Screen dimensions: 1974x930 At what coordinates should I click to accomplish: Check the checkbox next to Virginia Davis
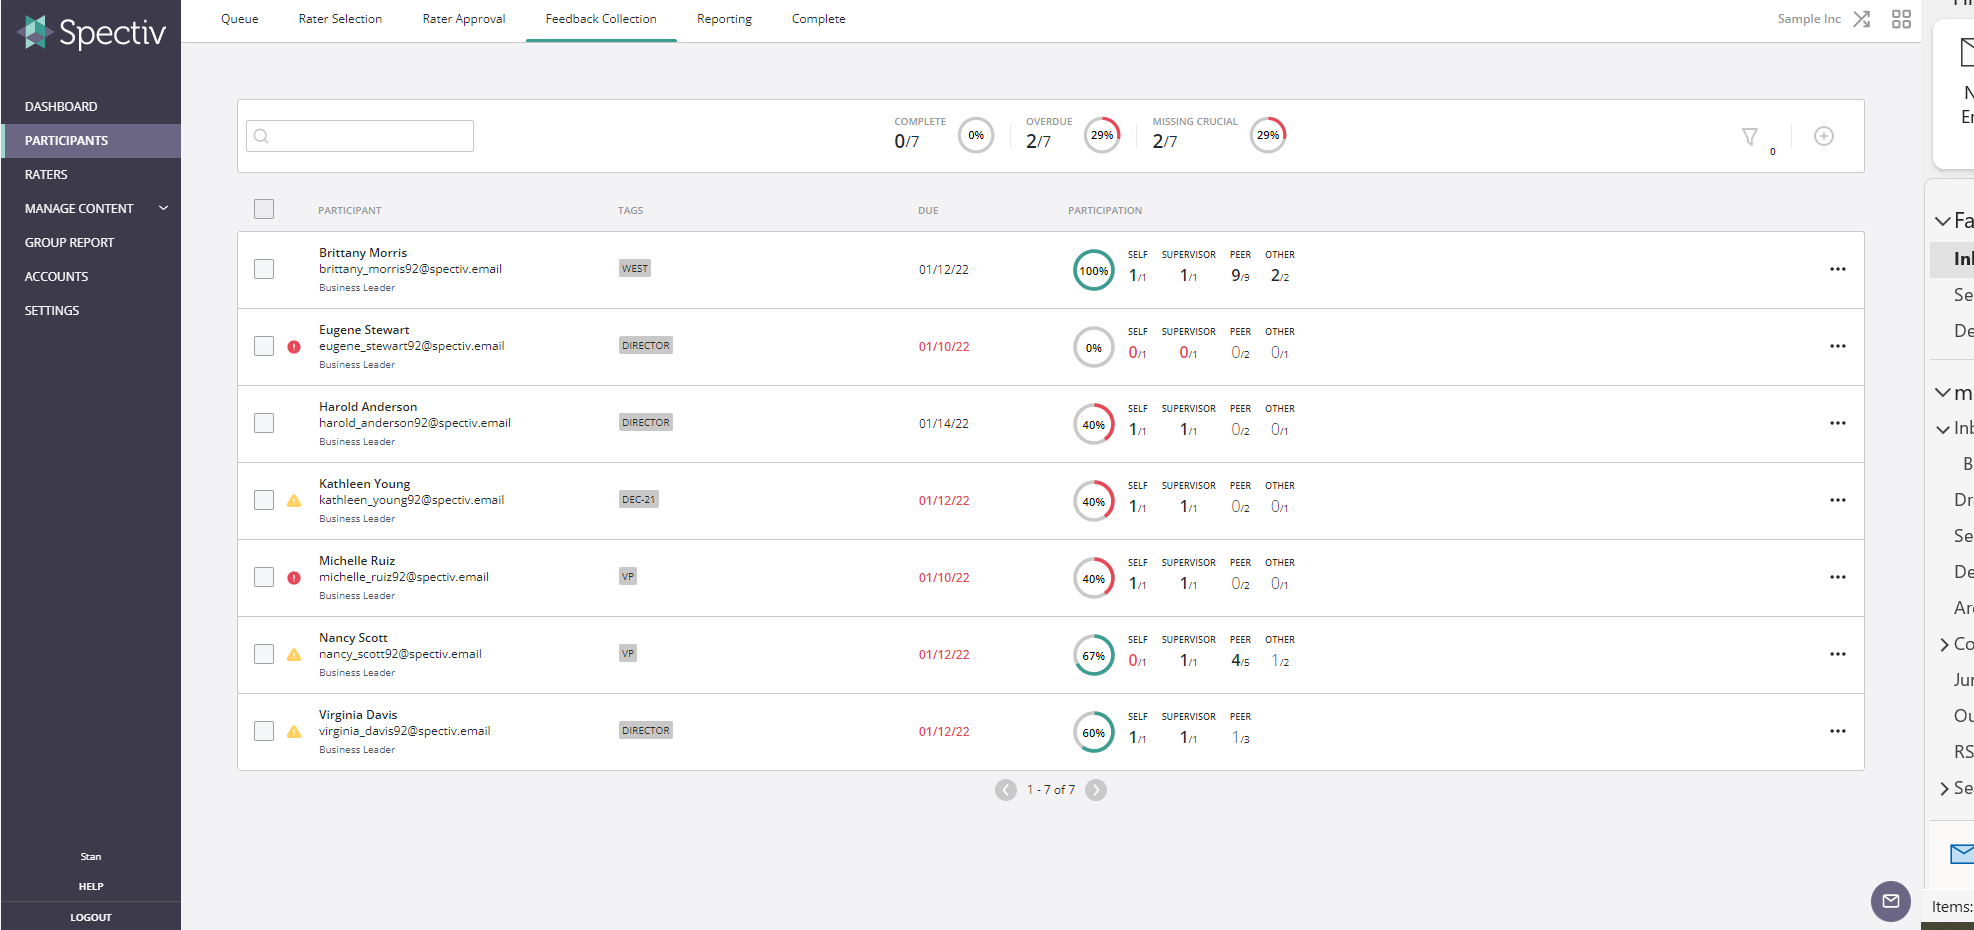click(264, 731)
